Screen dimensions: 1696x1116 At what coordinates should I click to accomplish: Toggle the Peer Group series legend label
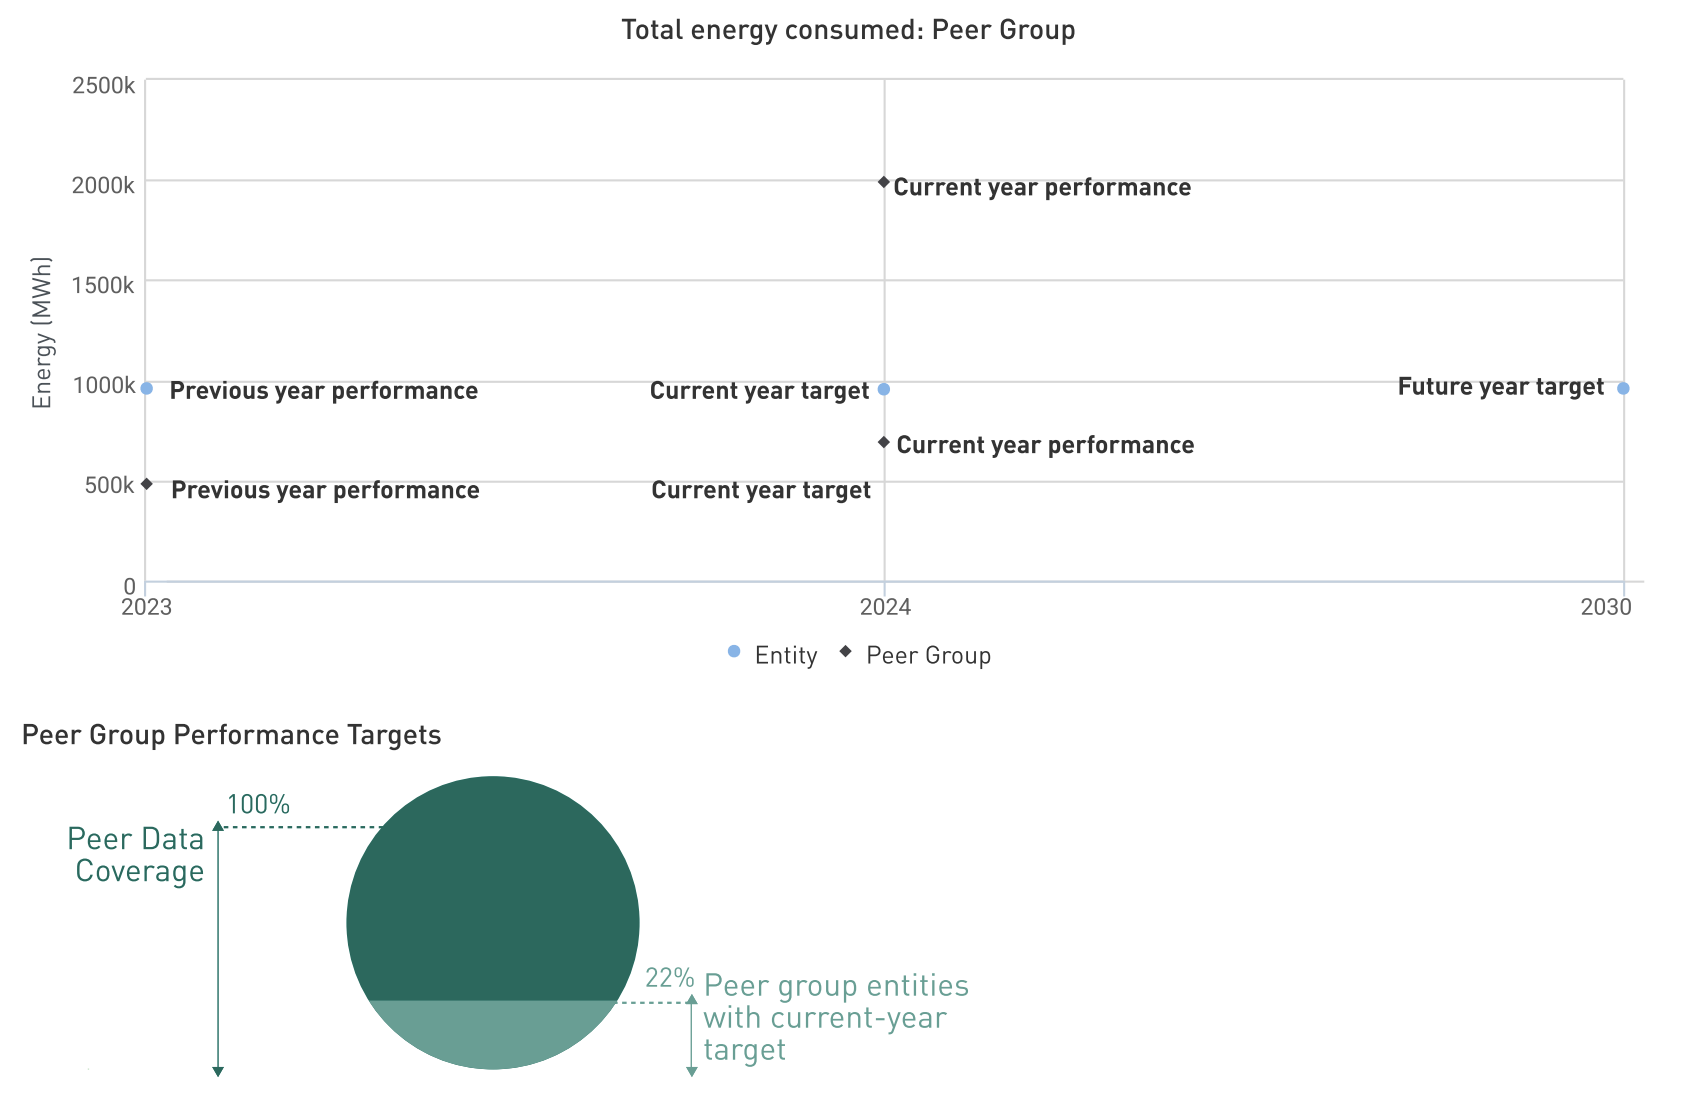(928, 656)
